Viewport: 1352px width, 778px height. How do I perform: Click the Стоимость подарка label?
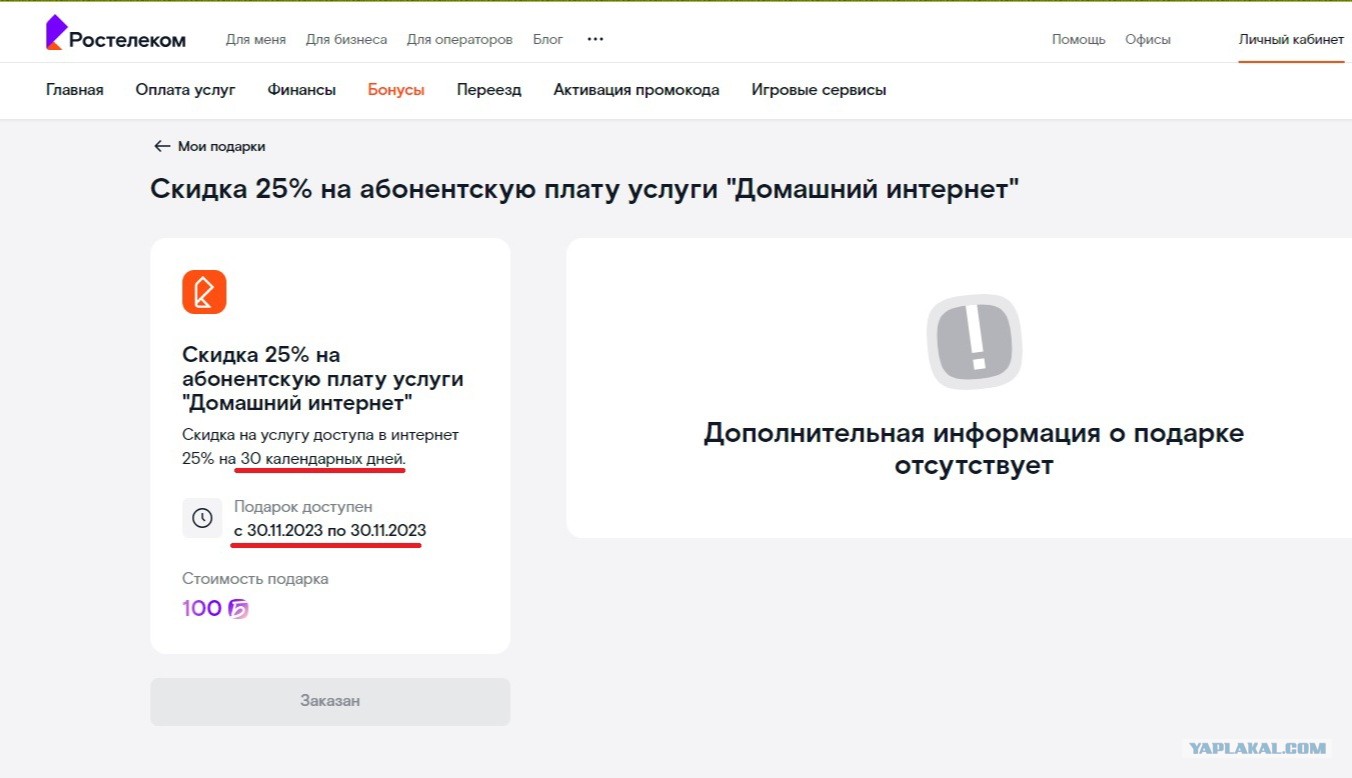point(255,579)
